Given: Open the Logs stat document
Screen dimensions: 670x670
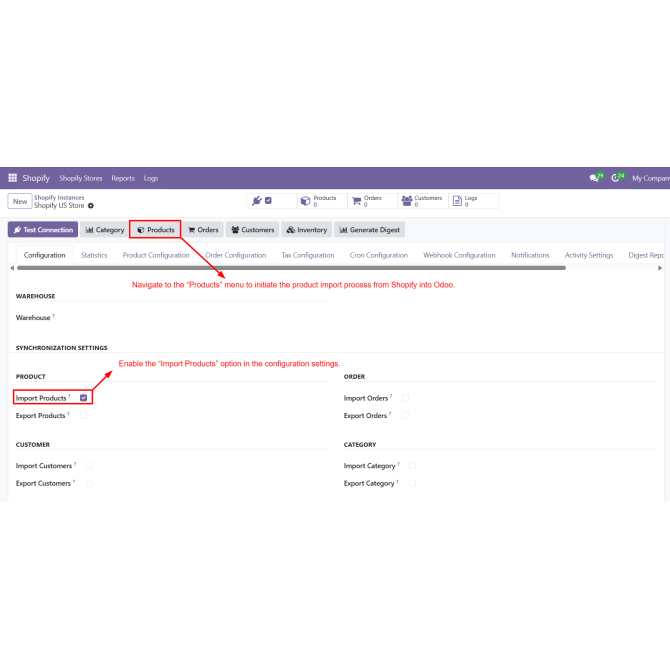Looking at the screenshot, I should (473, 201).
